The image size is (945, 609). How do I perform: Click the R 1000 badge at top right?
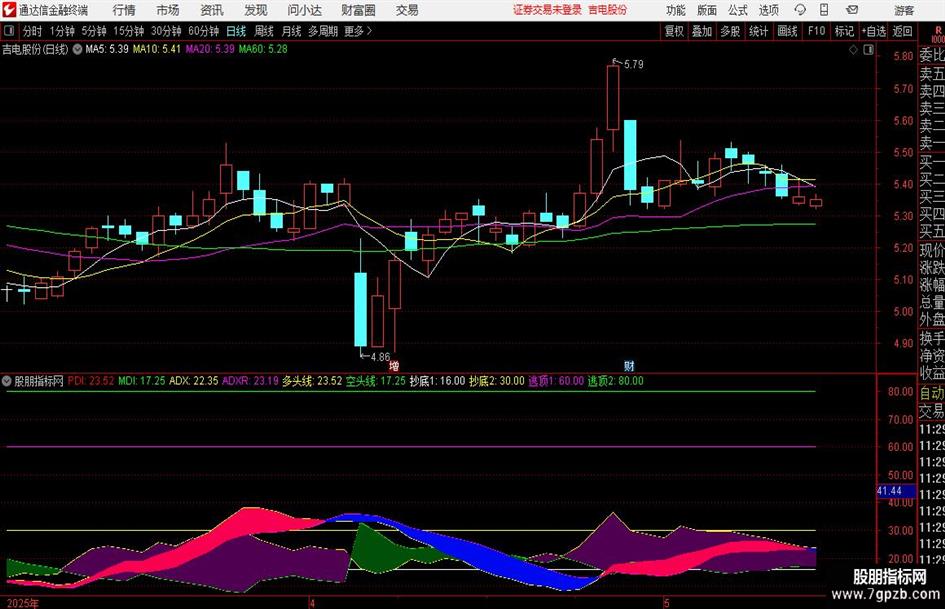[938, 34]
